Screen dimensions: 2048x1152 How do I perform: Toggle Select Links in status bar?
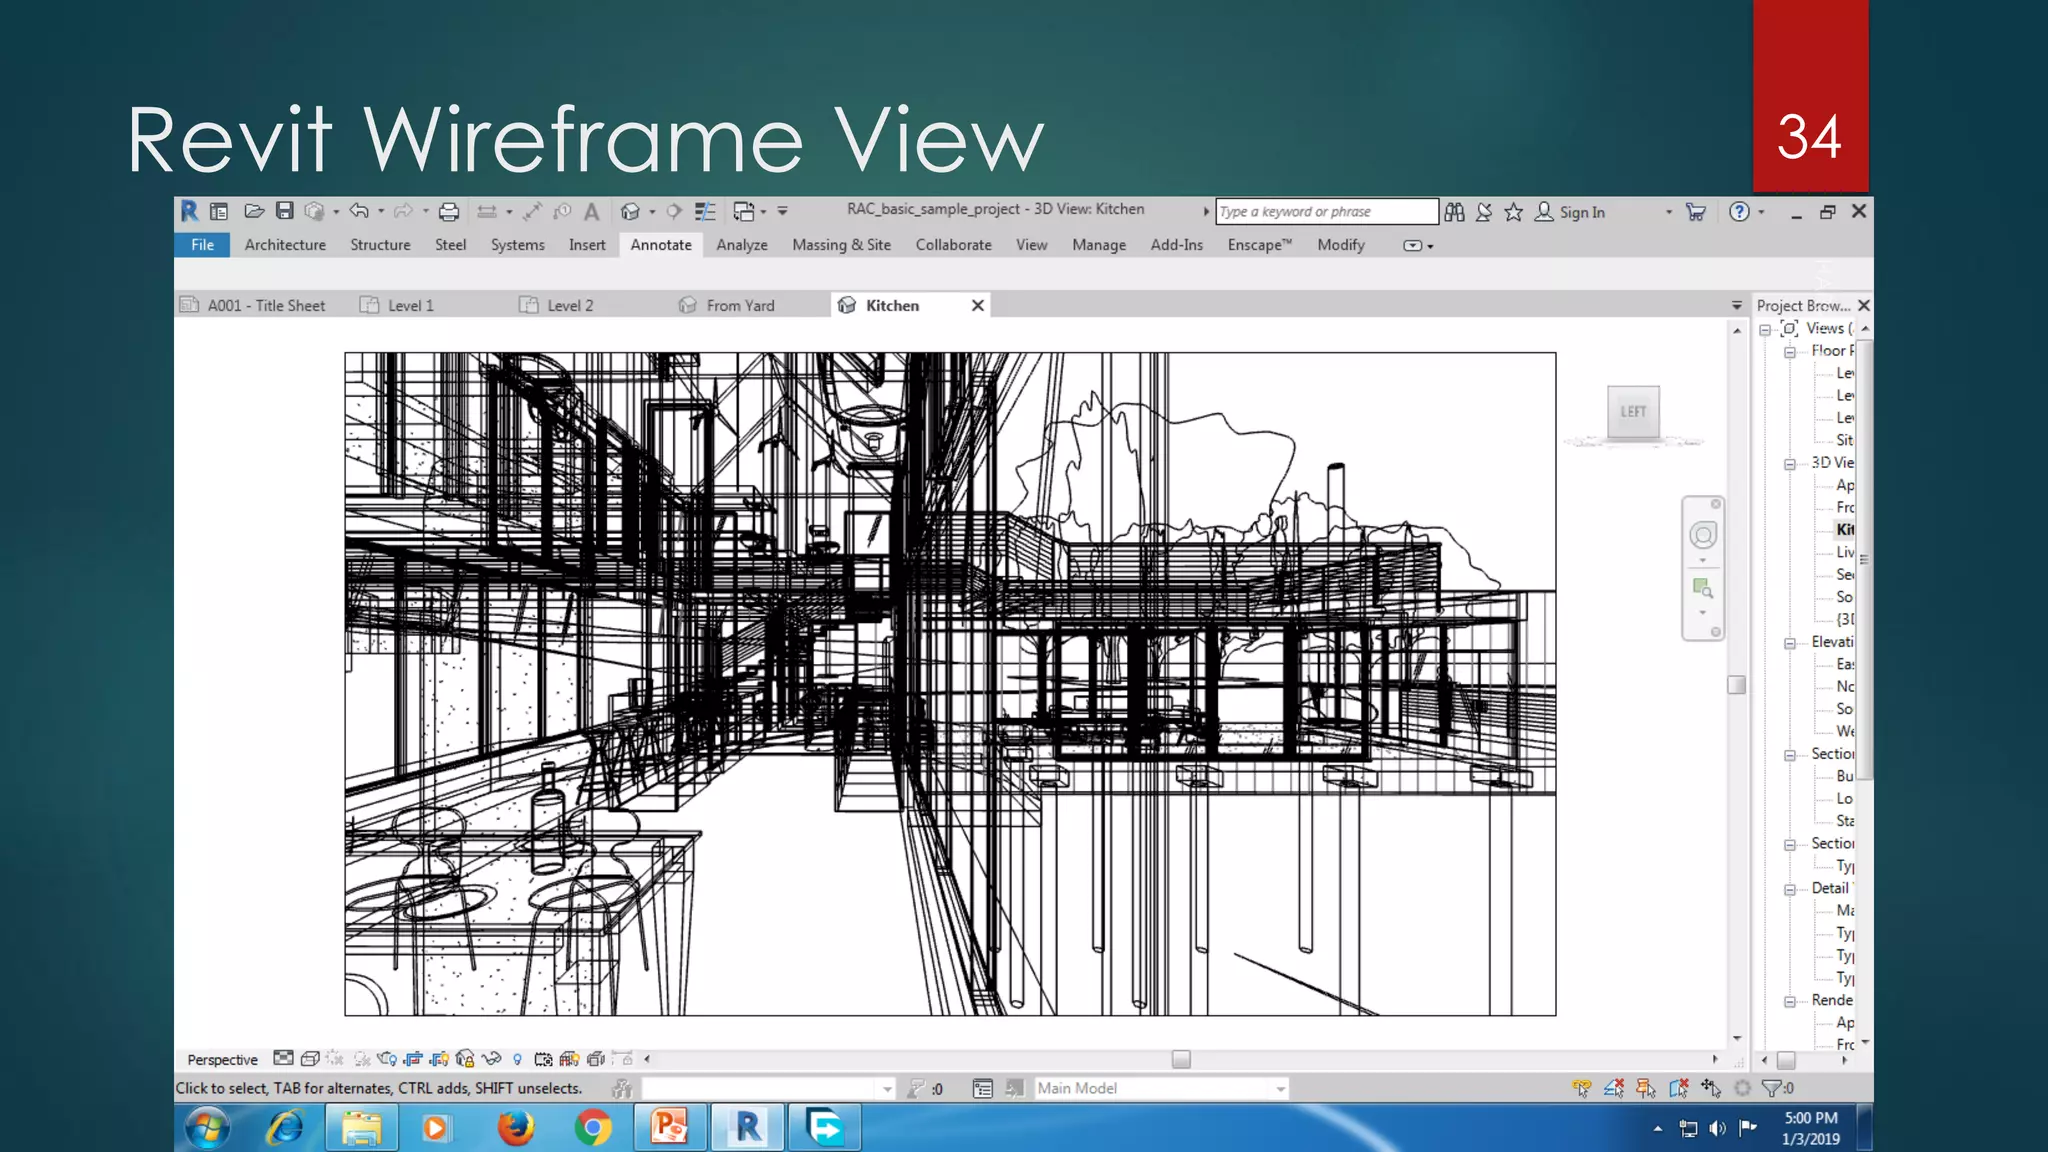click(x=1581, y=1088)
